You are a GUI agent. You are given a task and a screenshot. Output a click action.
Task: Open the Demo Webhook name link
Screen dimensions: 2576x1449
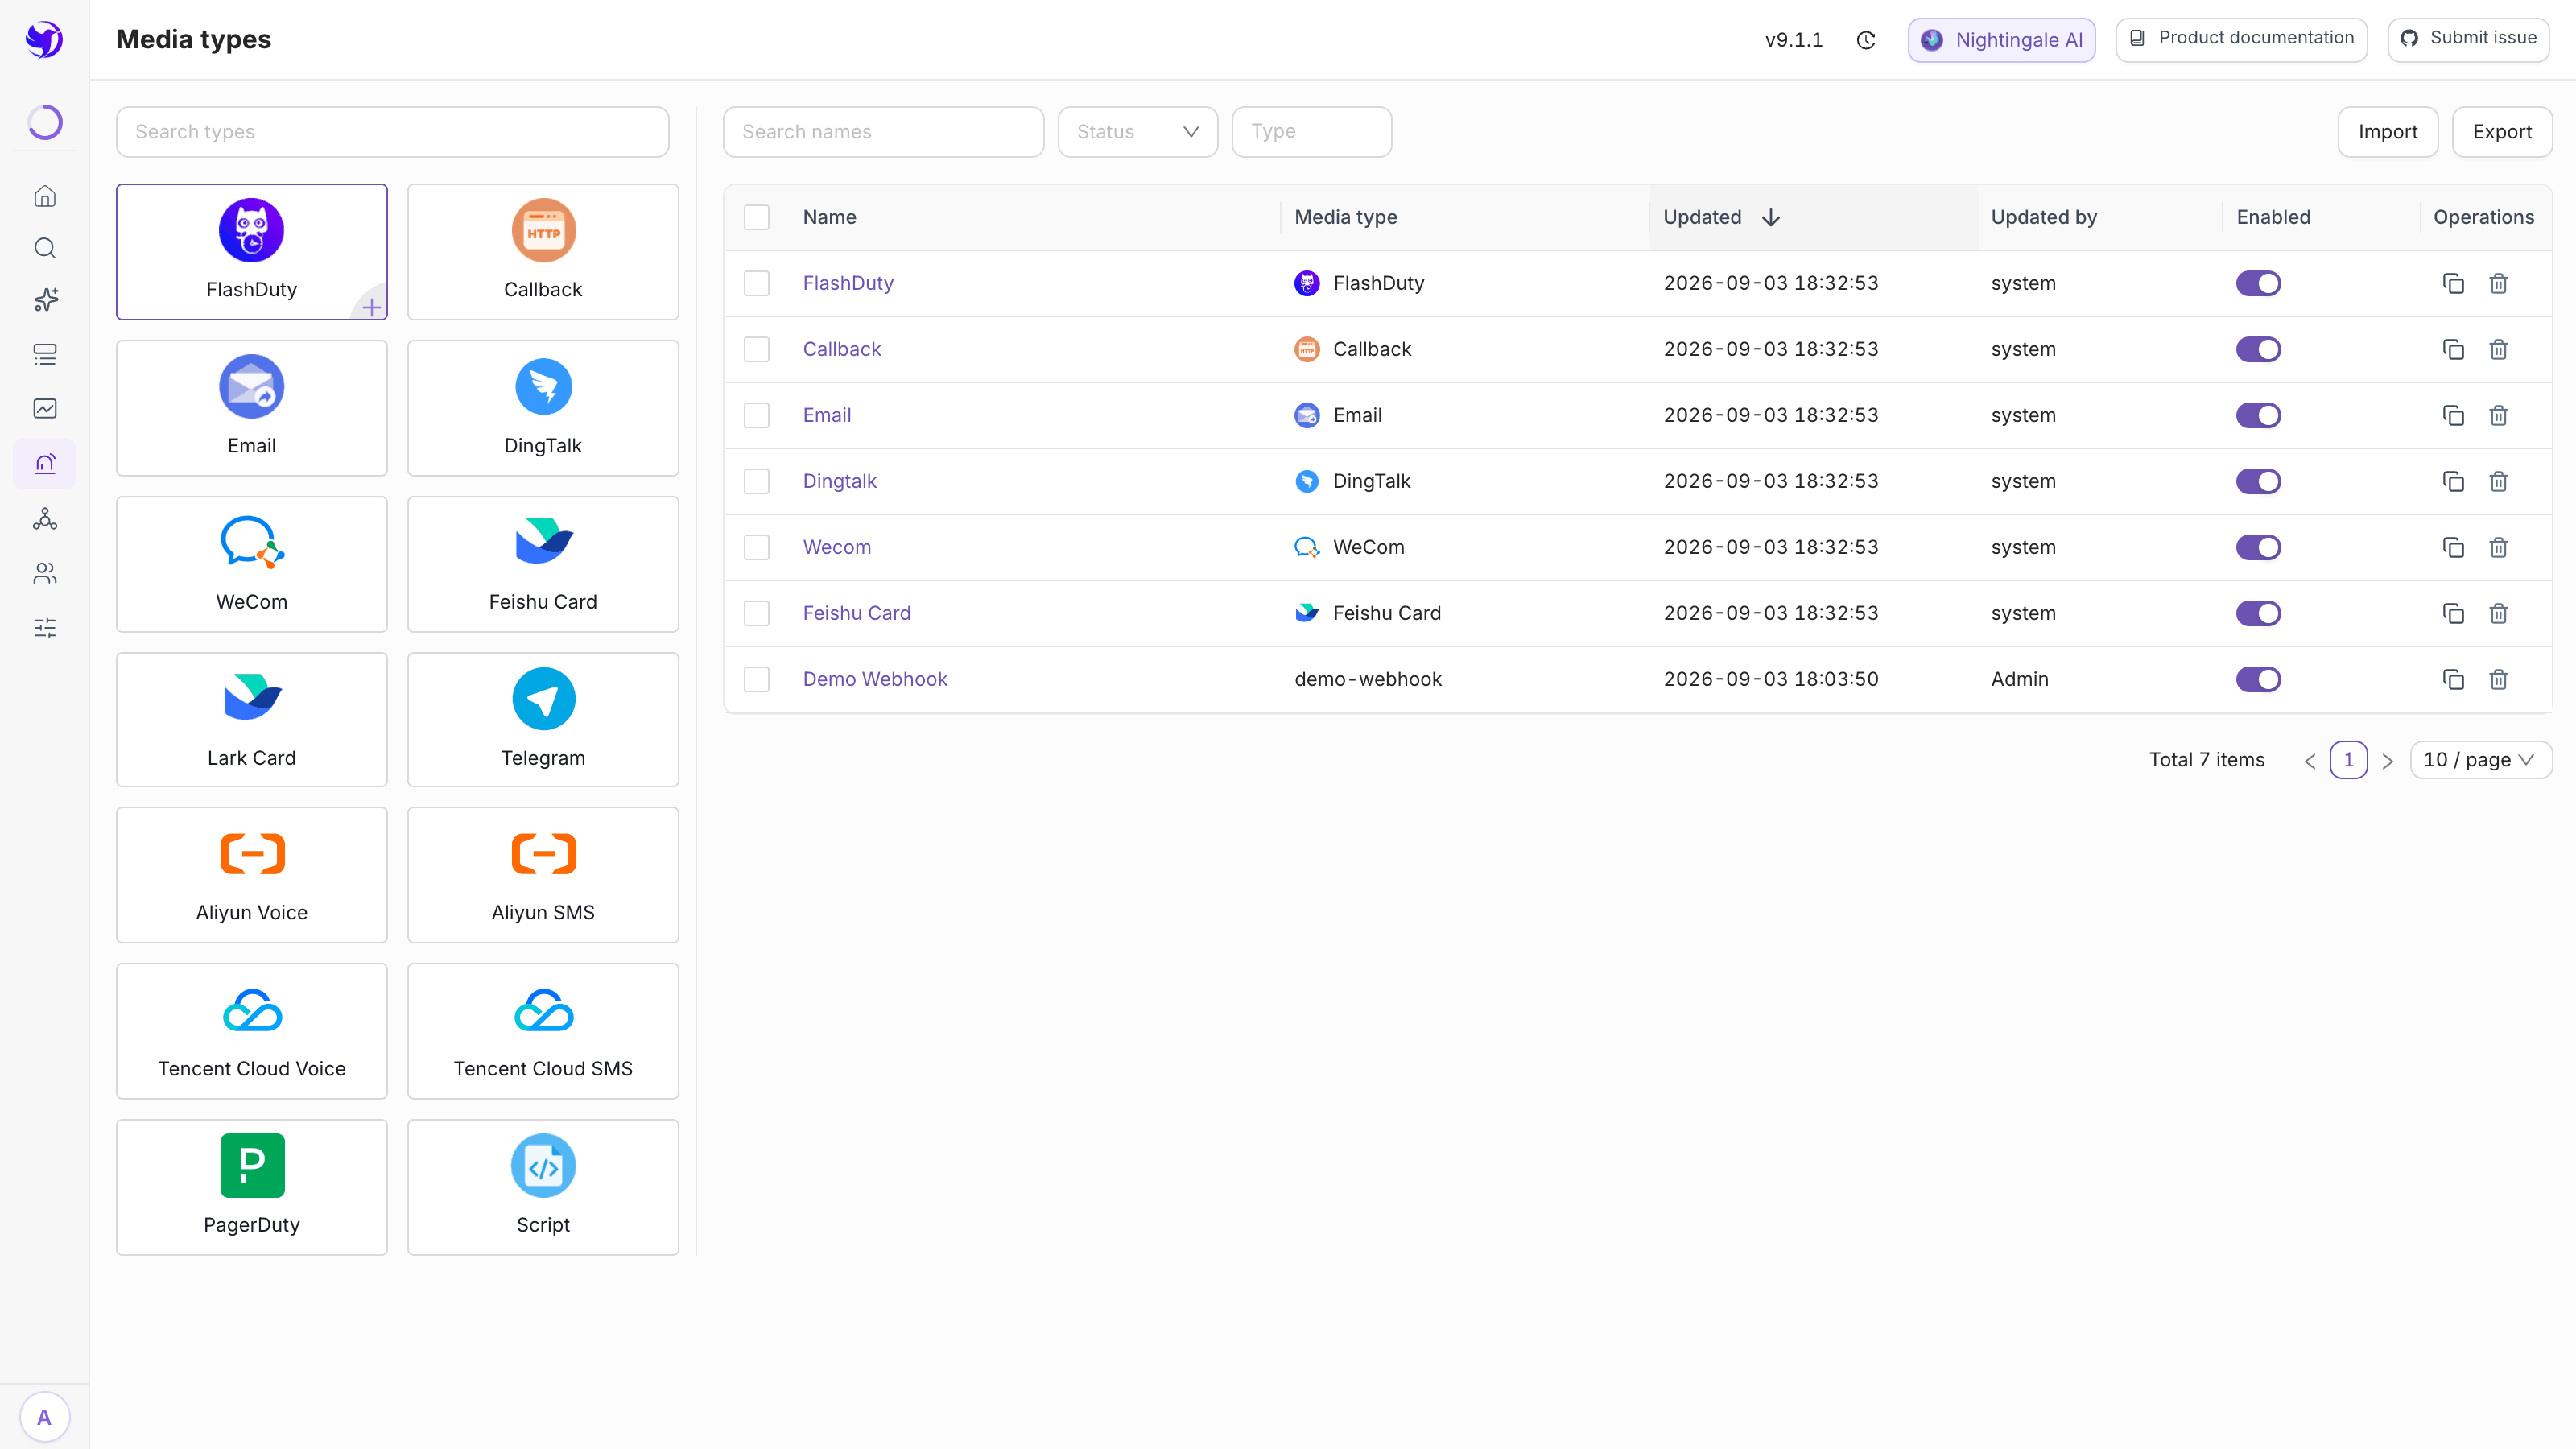tap(875, 679)
